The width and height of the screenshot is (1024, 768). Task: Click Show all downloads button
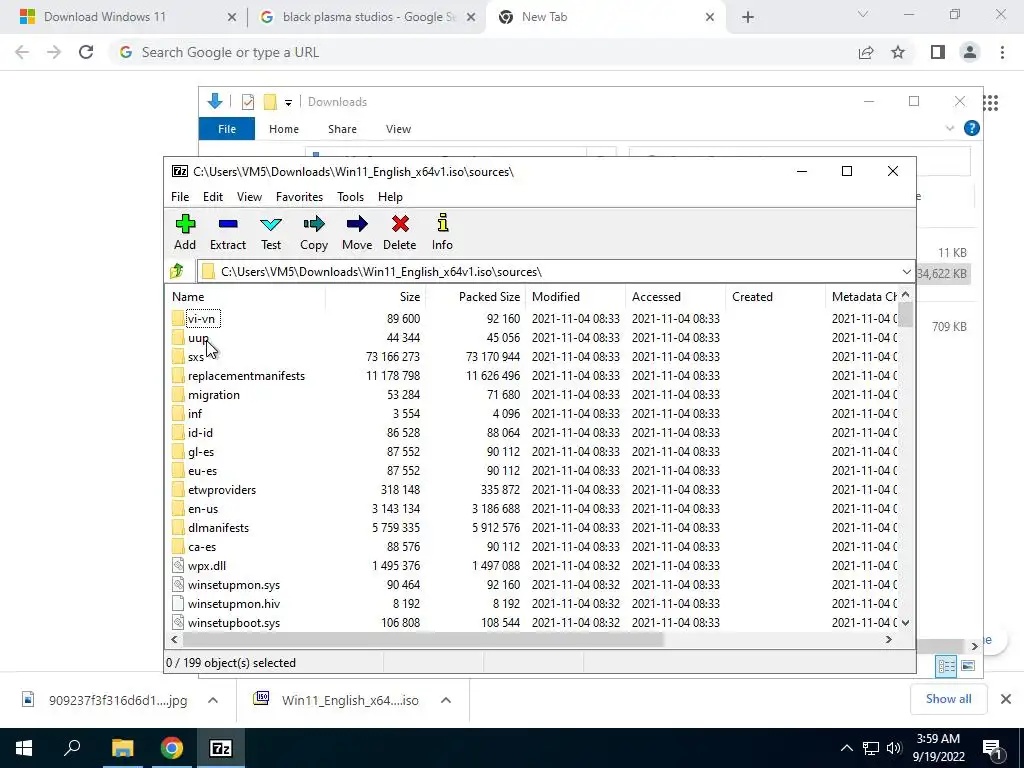pos(948,699)
